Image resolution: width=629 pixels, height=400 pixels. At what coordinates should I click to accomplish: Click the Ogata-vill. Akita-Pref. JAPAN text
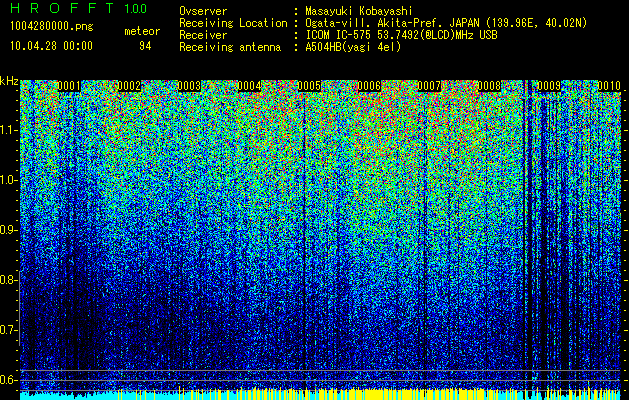[x=393, y=23]
